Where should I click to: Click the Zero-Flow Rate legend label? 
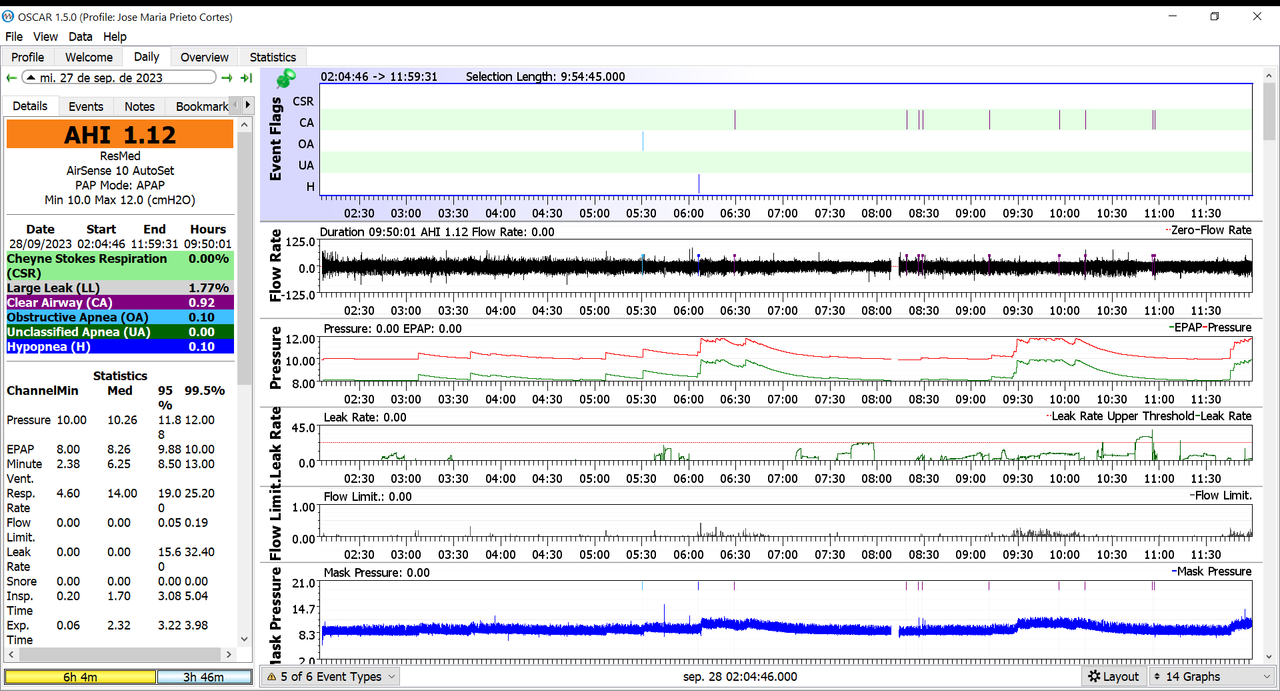(x=1208, y=232)
